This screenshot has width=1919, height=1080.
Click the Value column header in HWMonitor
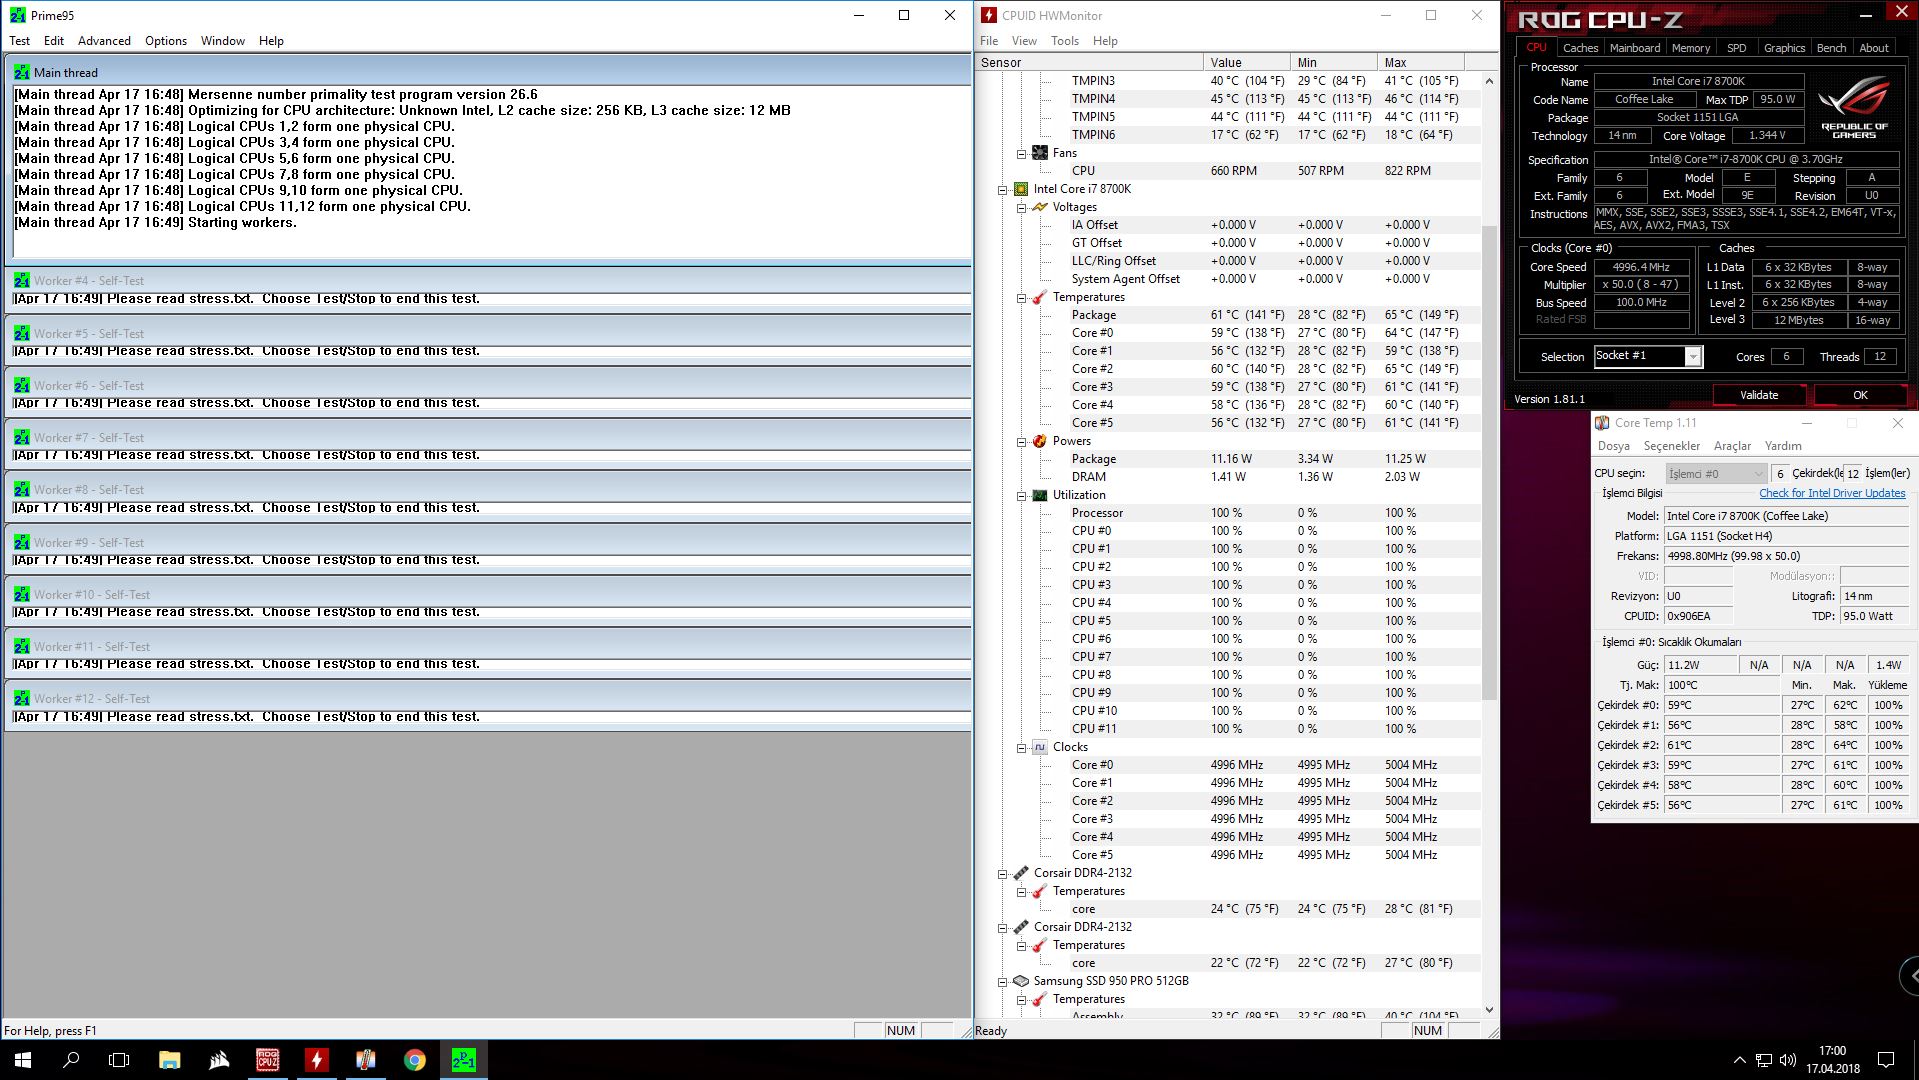1246,62
